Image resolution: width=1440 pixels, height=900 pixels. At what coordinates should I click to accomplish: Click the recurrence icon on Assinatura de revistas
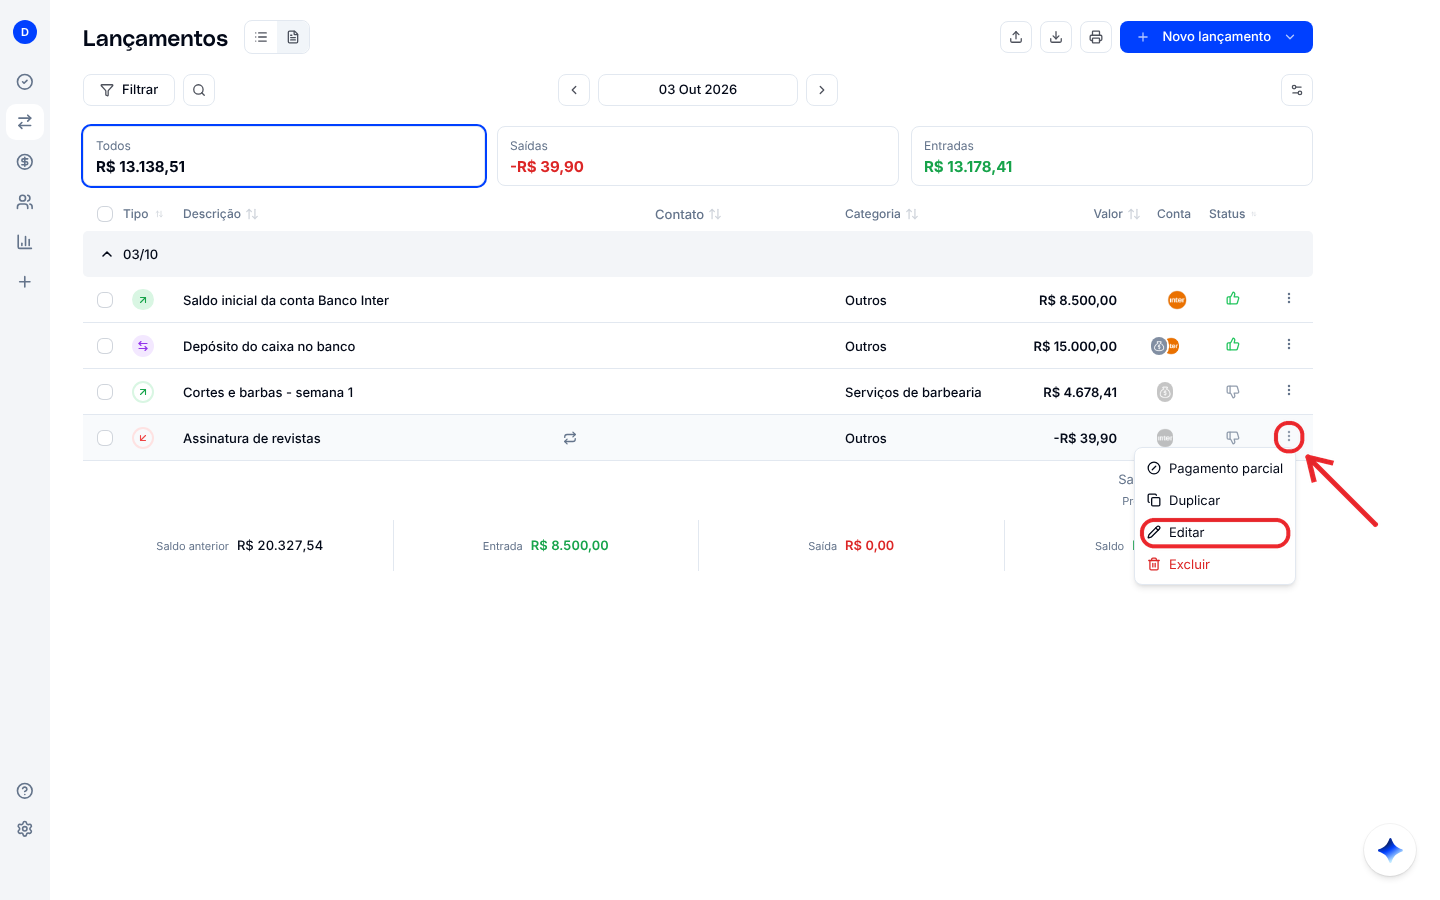[570, 438]
